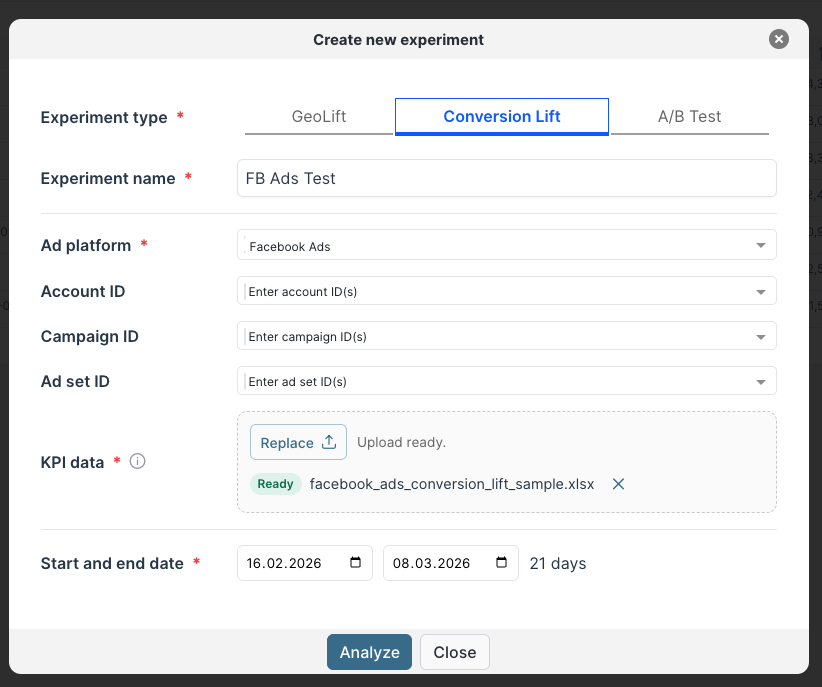Click the Close button at dialog bottom
The width and height of the screenshot is (822, 687).
point(454,652)
